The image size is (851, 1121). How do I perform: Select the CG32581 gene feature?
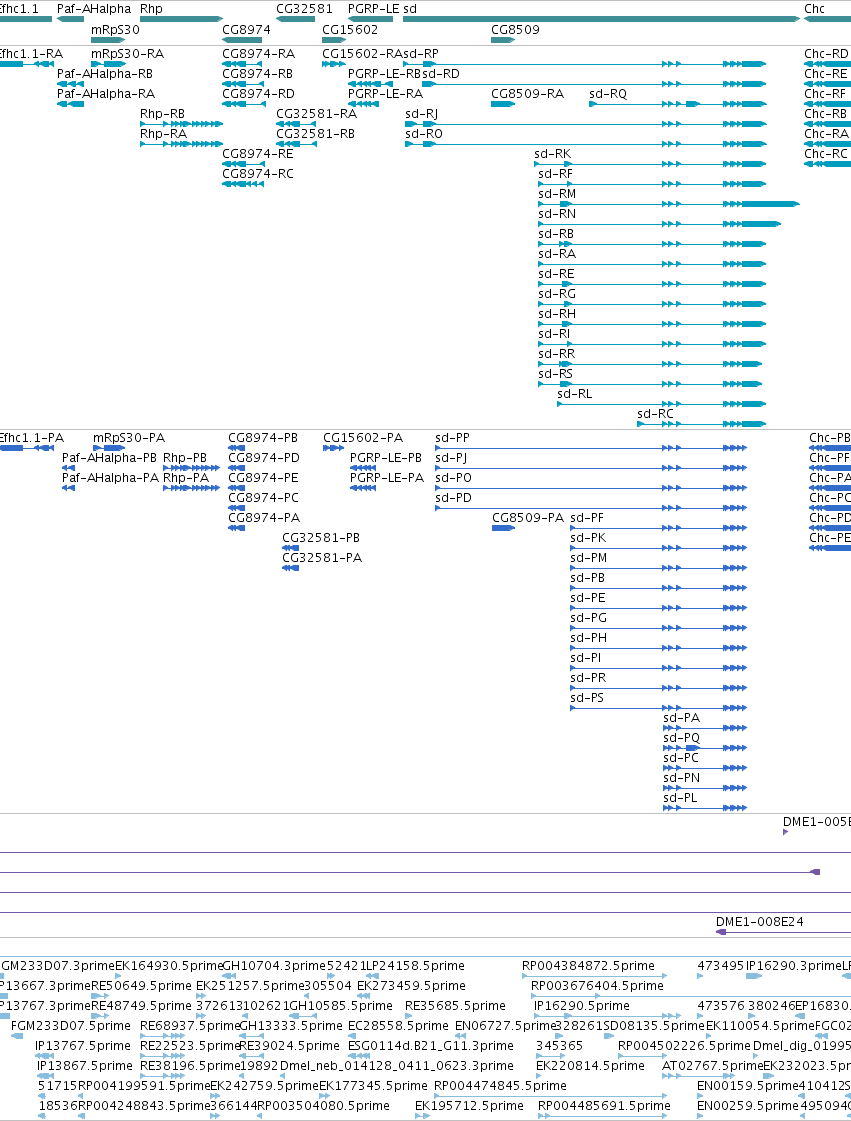pos(295,19)
